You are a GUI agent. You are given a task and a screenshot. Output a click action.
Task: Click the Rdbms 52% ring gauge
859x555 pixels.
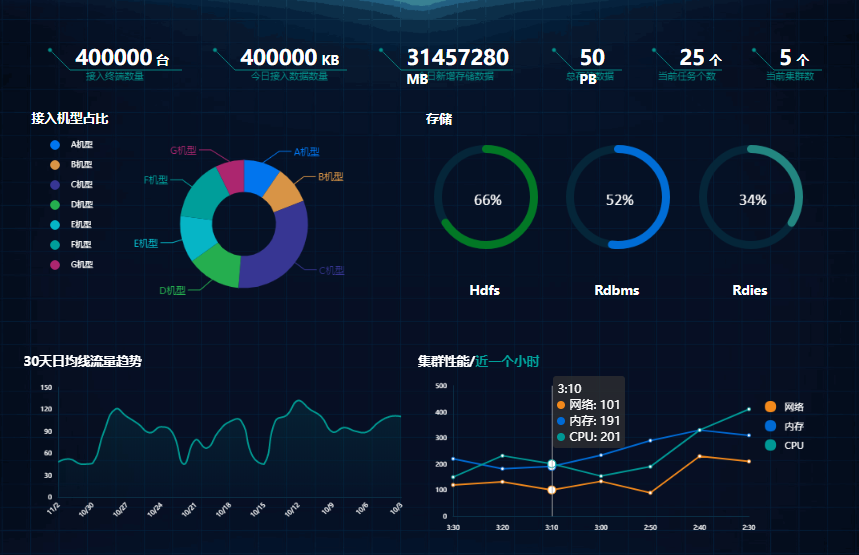618,197
